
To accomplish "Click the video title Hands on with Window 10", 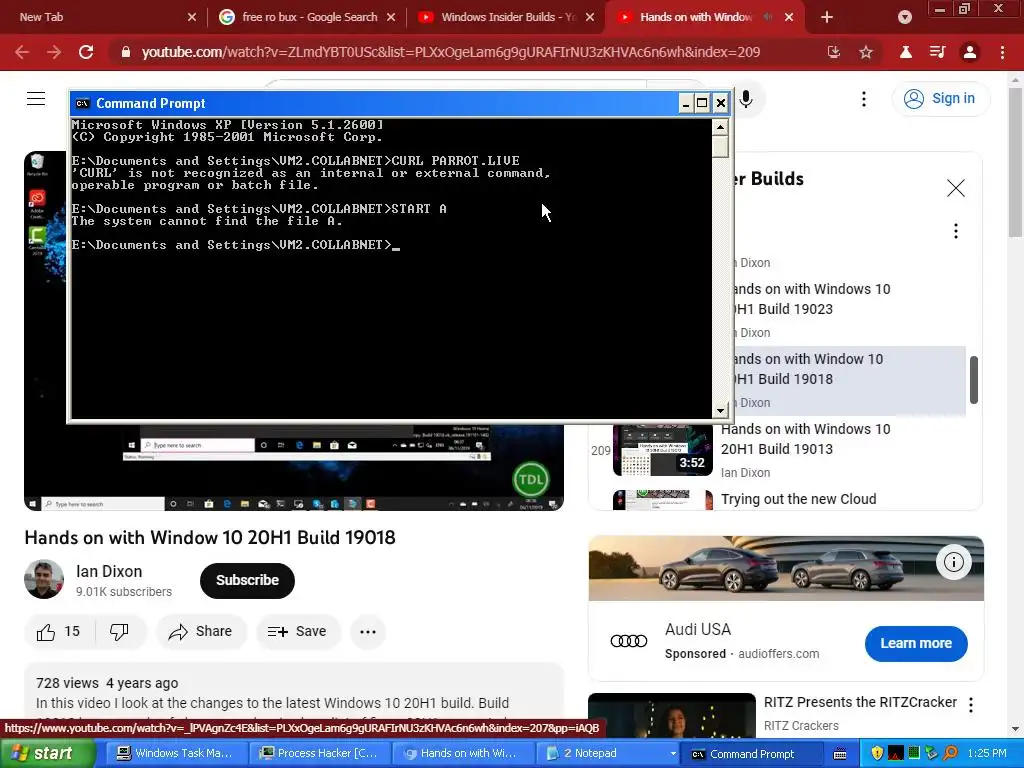I will tap(210, 537).
